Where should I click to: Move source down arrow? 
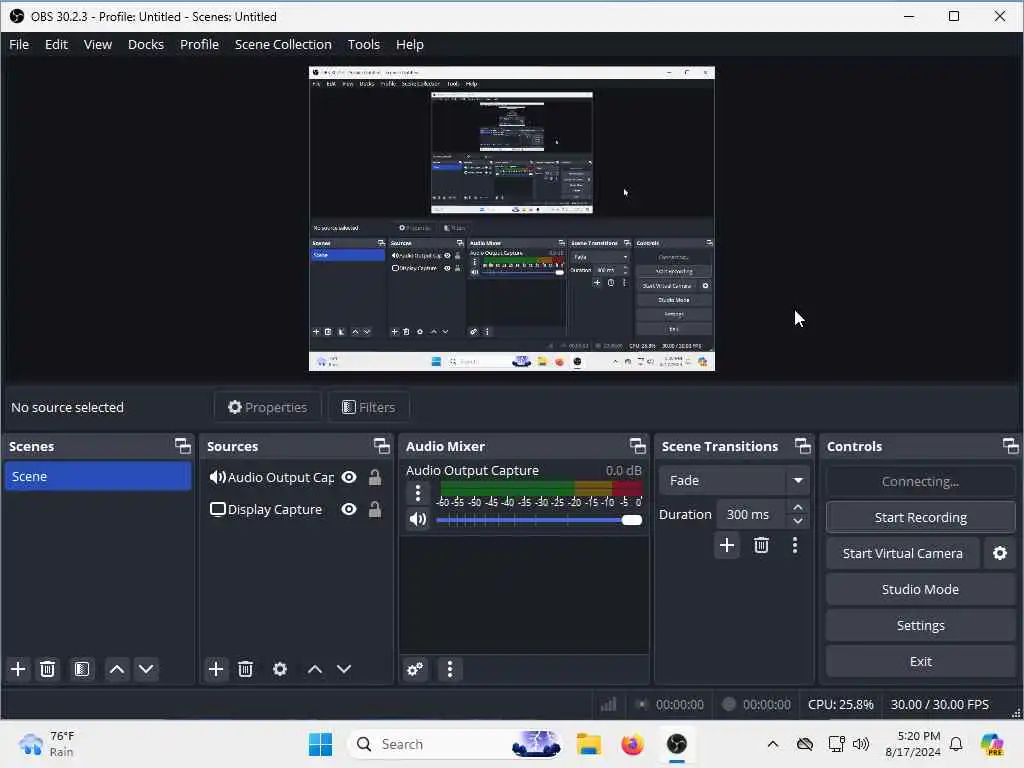point(344,669)
